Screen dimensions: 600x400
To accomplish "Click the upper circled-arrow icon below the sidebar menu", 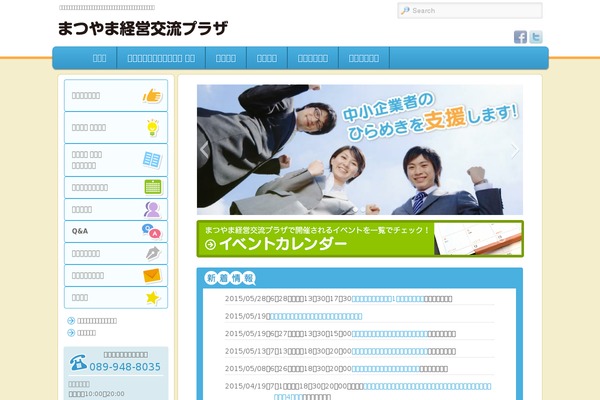I will (x=71, y=321).
